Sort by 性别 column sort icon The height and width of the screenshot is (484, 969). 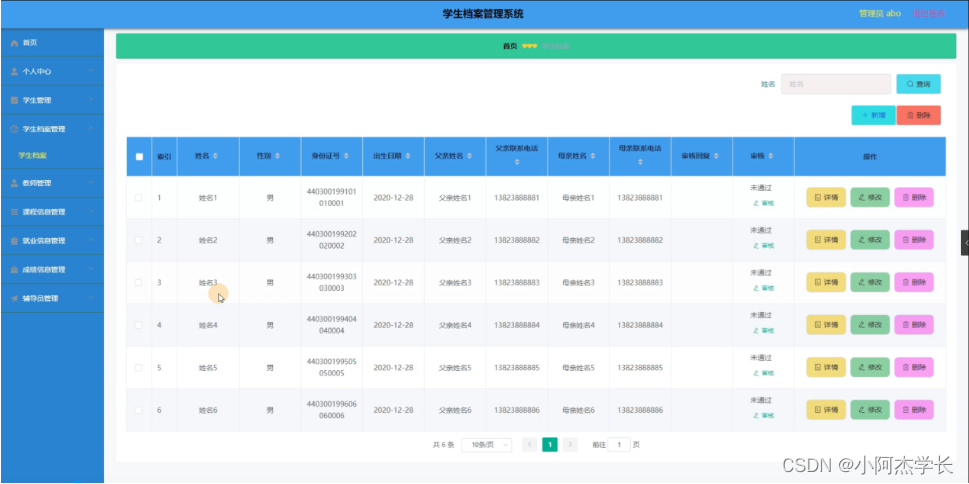277,156
